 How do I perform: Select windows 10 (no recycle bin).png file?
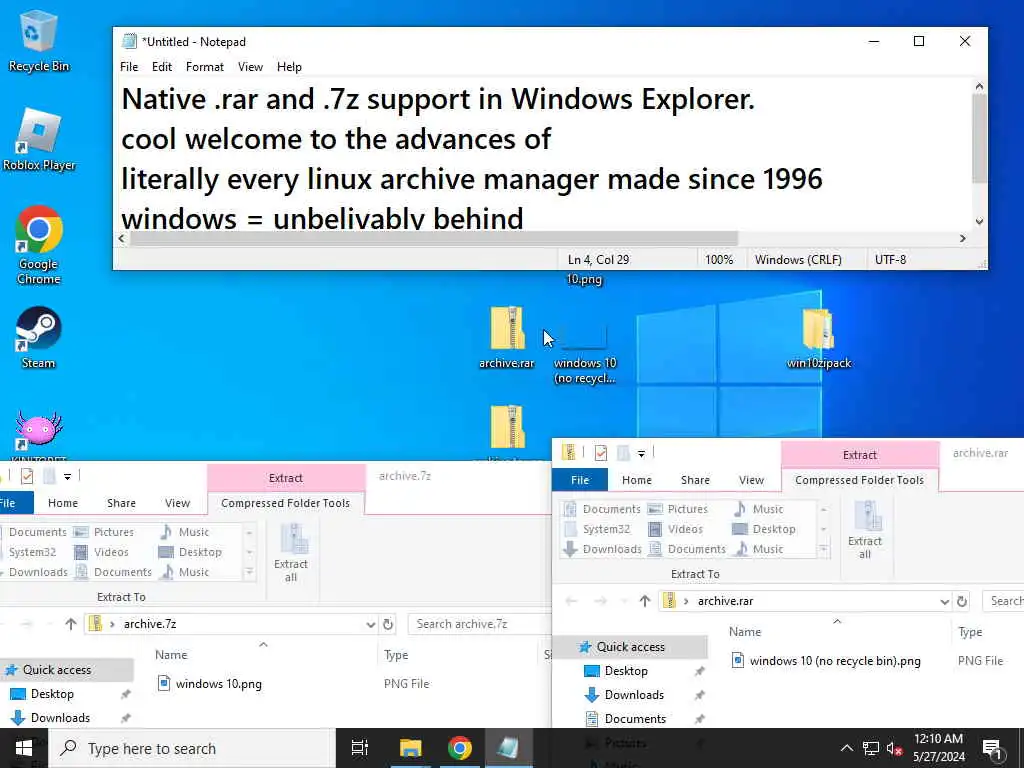pos(835,661)
